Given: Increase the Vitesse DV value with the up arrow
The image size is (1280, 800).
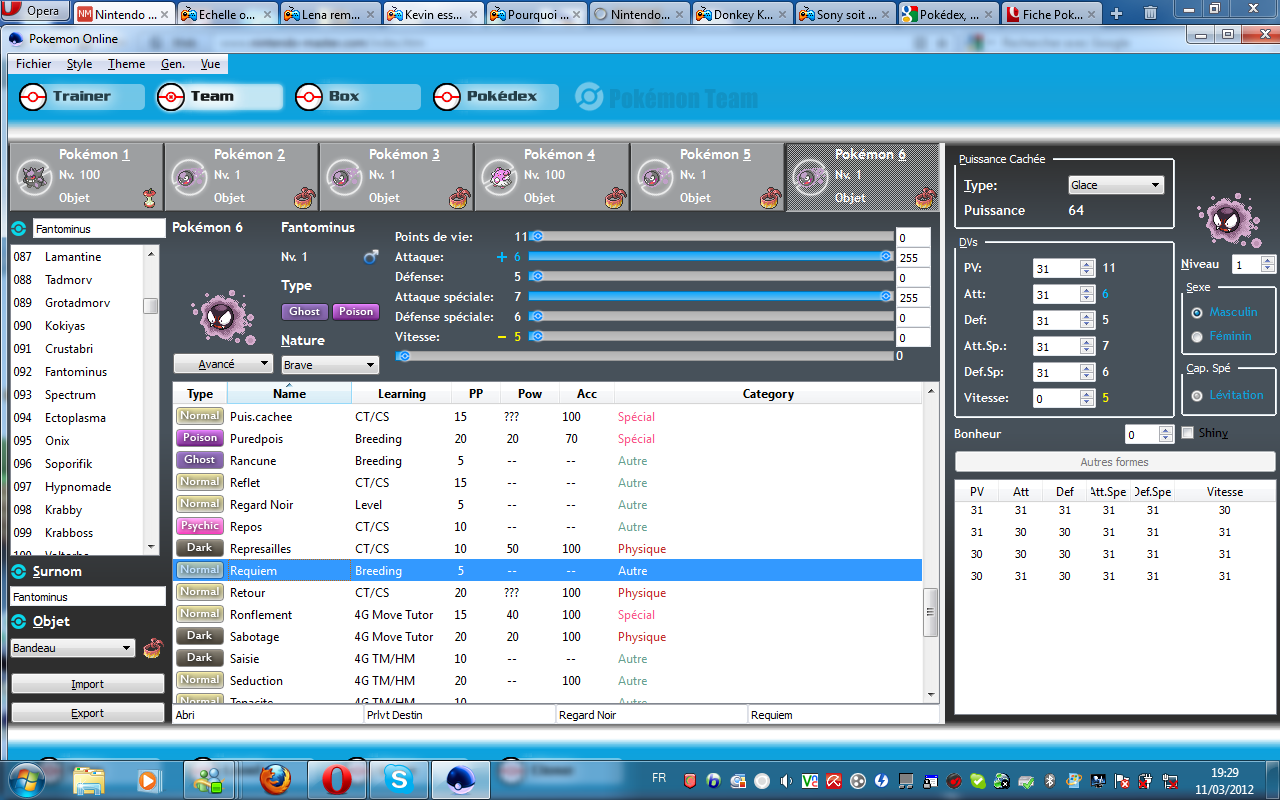Looking at the screenshot, I should click(x=1087, y=394).
